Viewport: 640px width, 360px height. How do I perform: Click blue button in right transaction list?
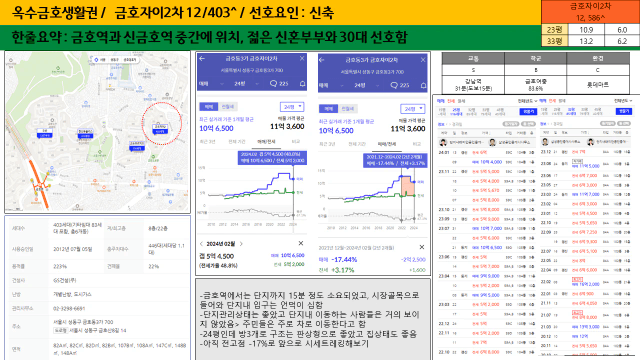pyautogui.click(x=624, y=111)
